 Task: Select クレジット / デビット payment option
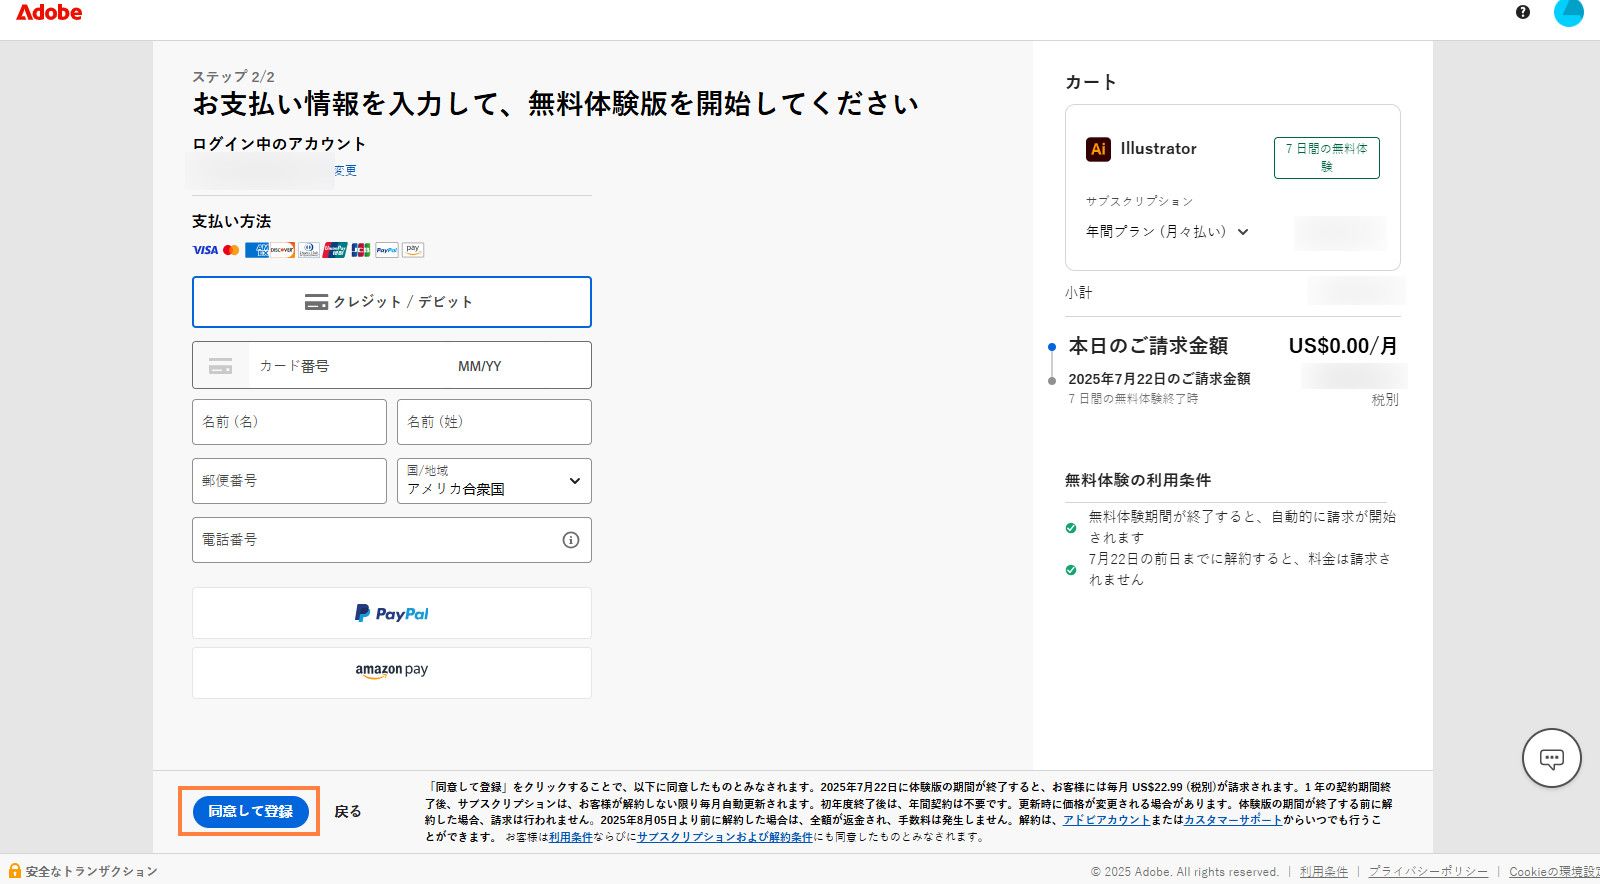point(392,302)
